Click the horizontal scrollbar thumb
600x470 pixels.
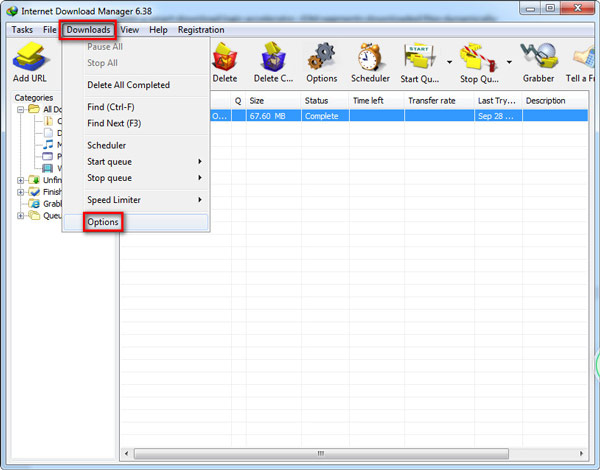pos(321,454)
